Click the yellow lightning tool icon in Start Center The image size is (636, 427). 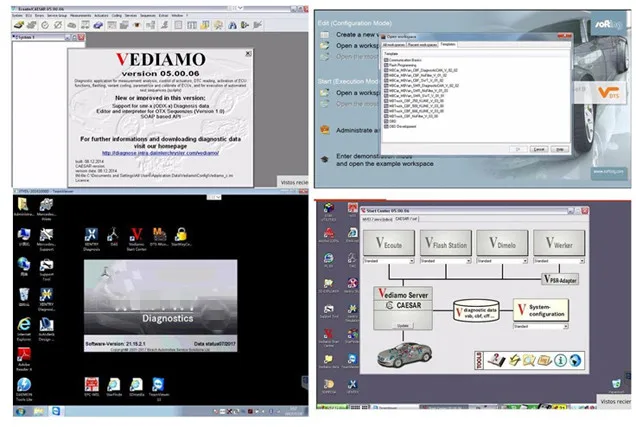(x=514, y=360)
